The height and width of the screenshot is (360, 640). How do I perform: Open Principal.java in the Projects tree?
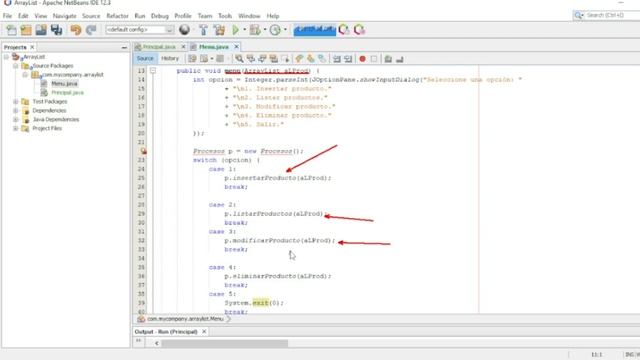(x=67, y=93)
